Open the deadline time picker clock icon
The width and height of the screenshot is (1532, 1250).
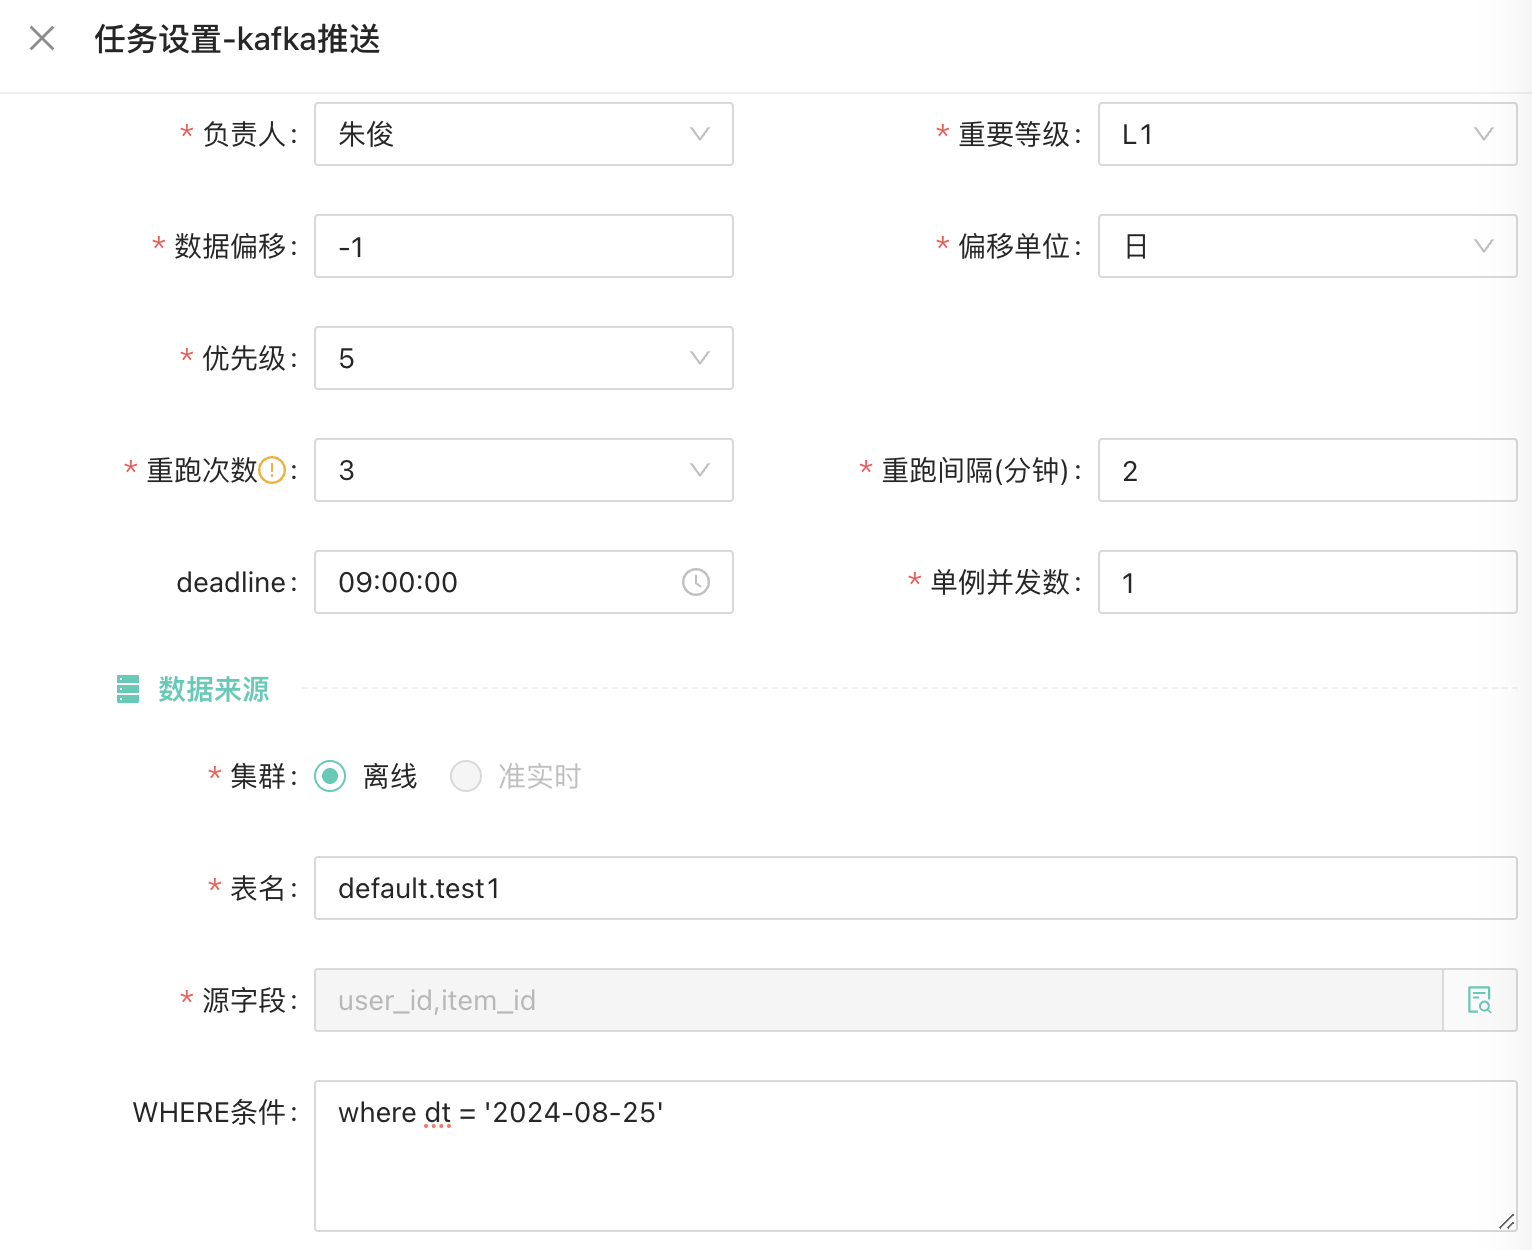point(696,582)
